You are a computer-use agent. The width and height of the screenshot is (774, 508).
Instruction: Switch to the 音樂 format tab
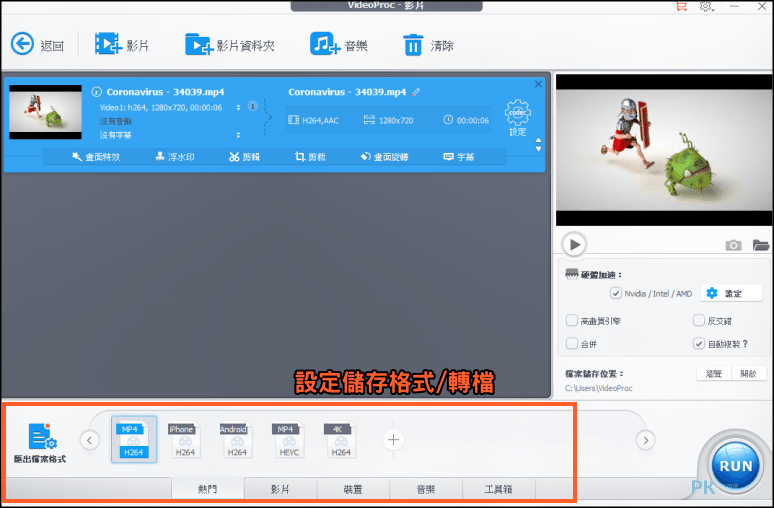coord(426,489)
